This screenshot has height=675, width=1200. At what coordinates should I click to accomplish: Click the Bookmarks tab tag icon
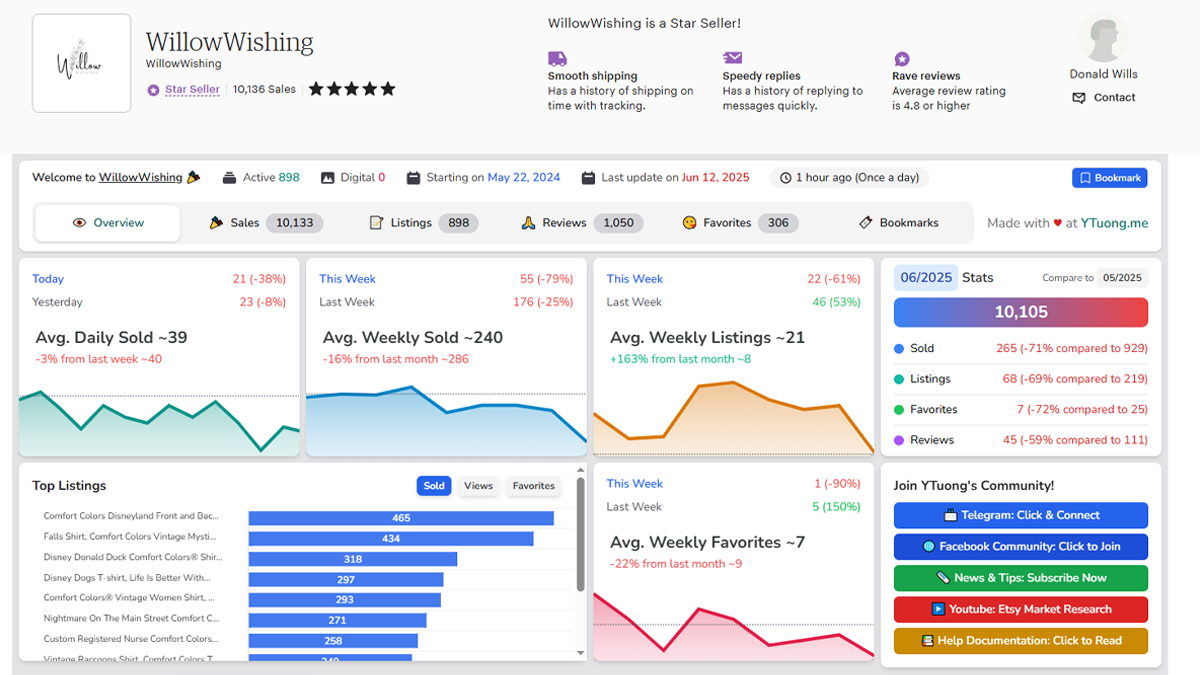coord(866,223)
